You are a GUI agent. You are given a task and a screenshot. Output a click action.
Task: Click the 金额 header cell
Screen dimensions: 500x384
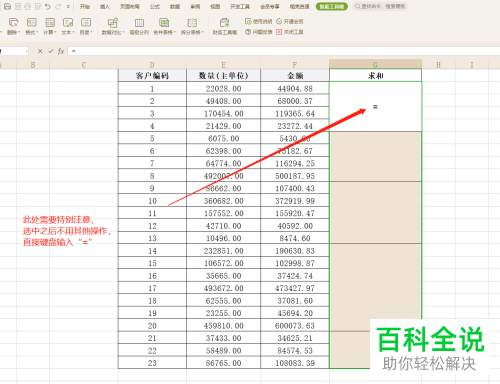click(295, 76)
